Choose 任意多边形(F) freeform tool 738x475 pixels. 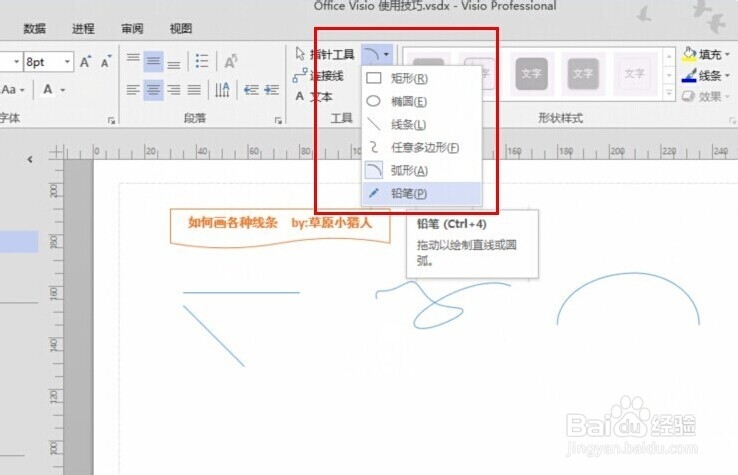422,147
